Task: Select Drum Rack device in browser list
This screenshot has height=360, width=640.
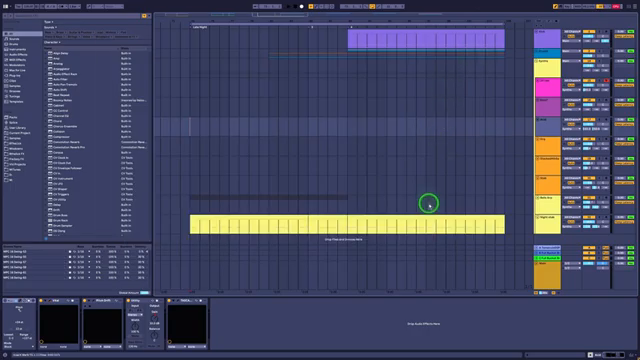Action: (x=60, y=220)
